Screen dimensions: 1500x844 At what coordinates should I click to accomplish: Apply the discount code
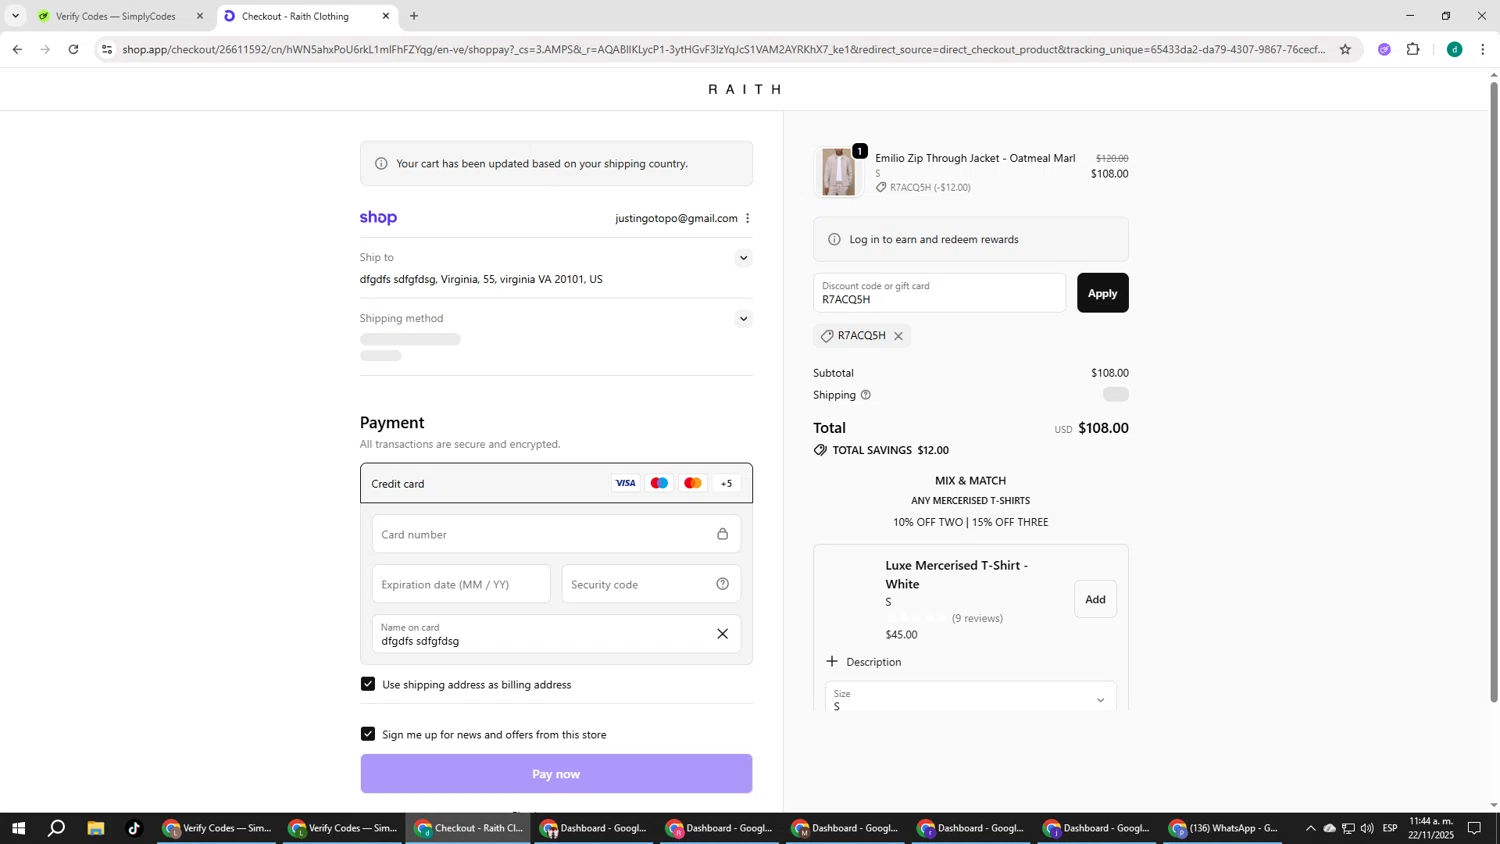[1102, 293]
